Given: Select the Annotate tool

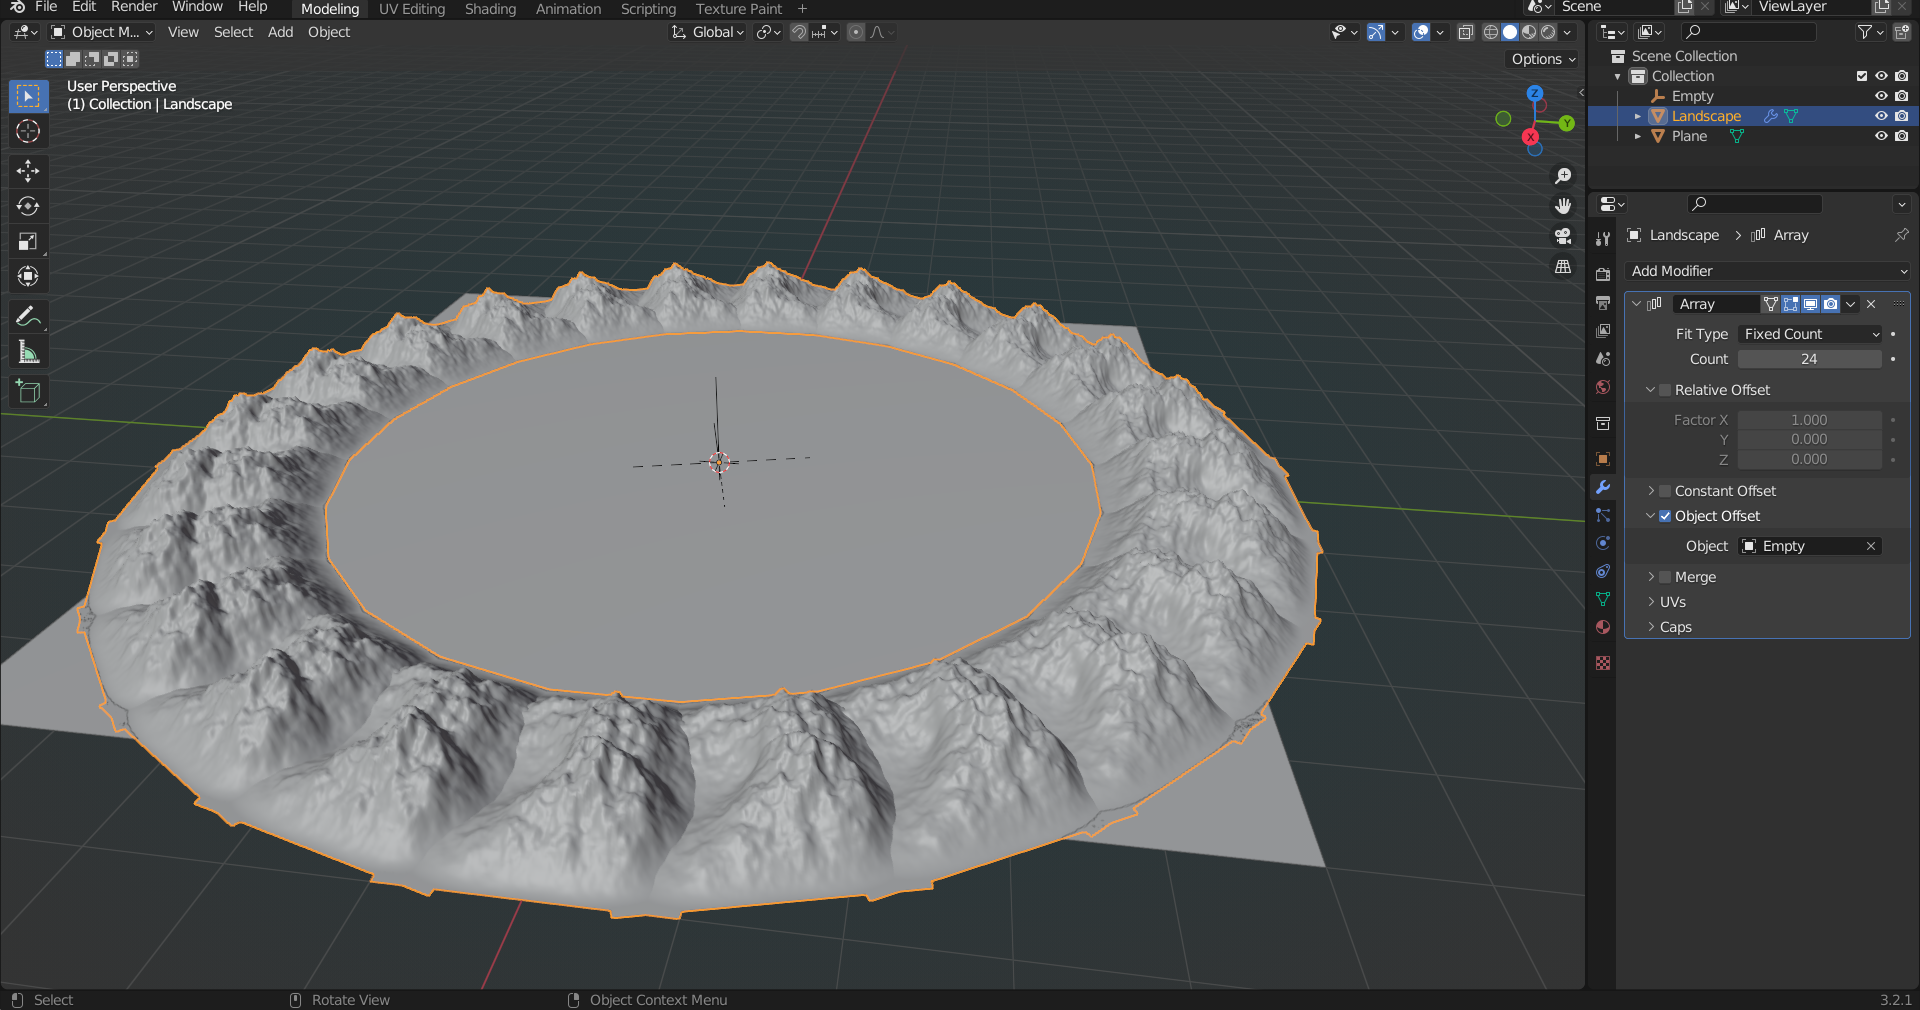Looking at the screenshot, I should tap(28, 316).
